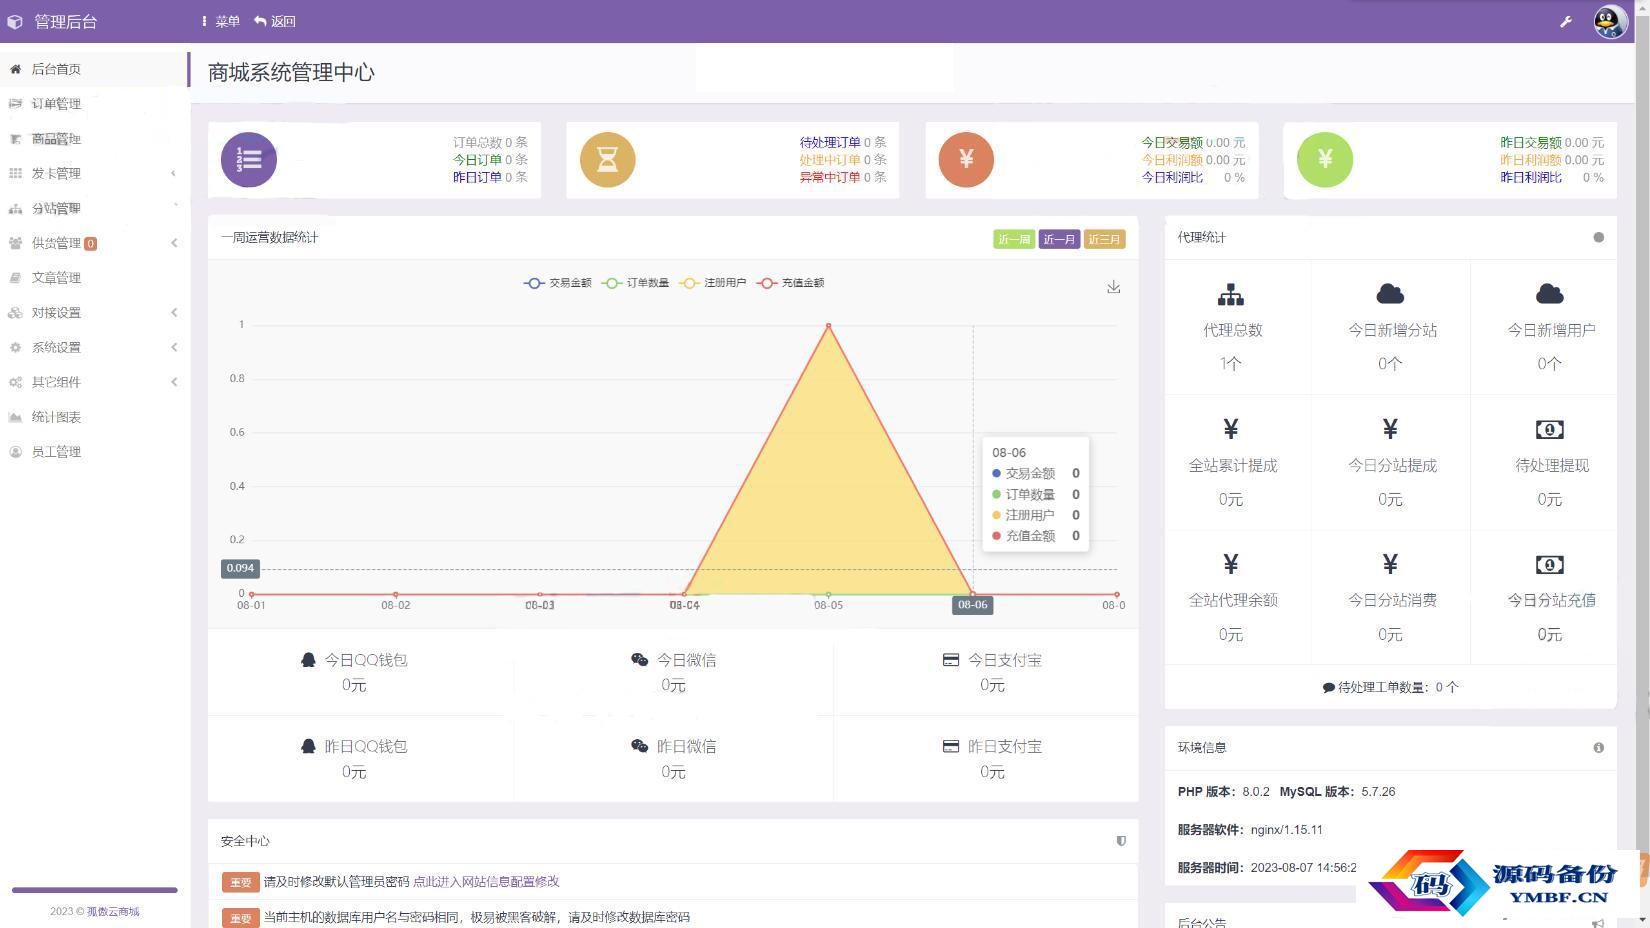Open 商品管理 in the sidebar
1650x928 pixels.
tap(94, 139)
